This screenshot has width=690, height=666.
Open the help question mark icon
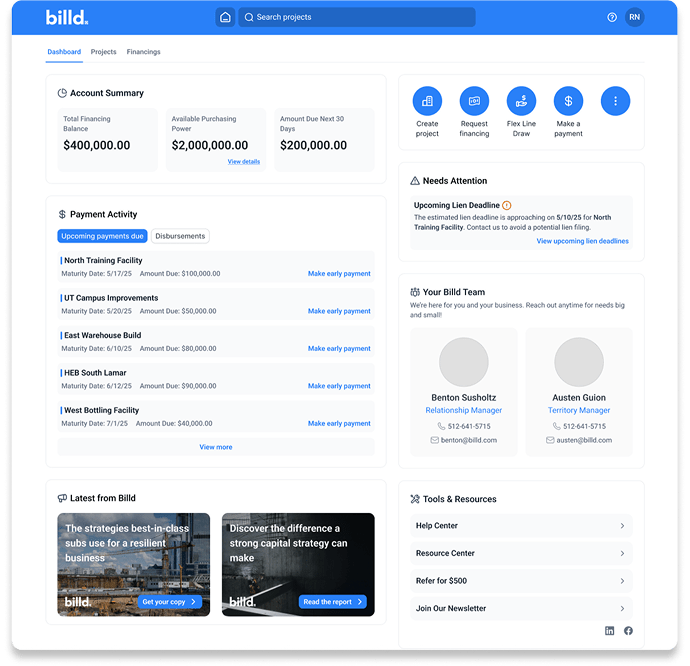612,17
